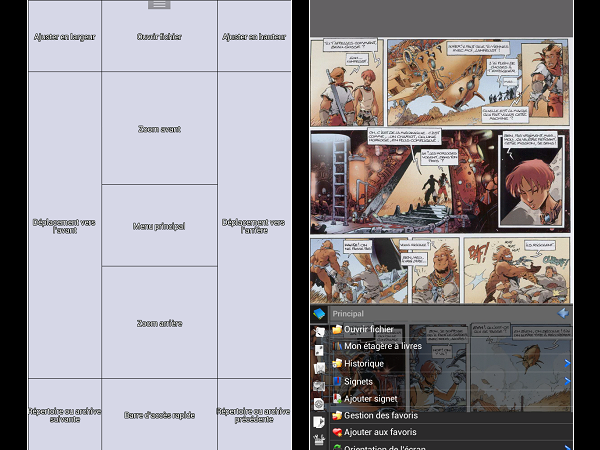Tap the blue book icon beside Principal

click(x=319, y=314)
